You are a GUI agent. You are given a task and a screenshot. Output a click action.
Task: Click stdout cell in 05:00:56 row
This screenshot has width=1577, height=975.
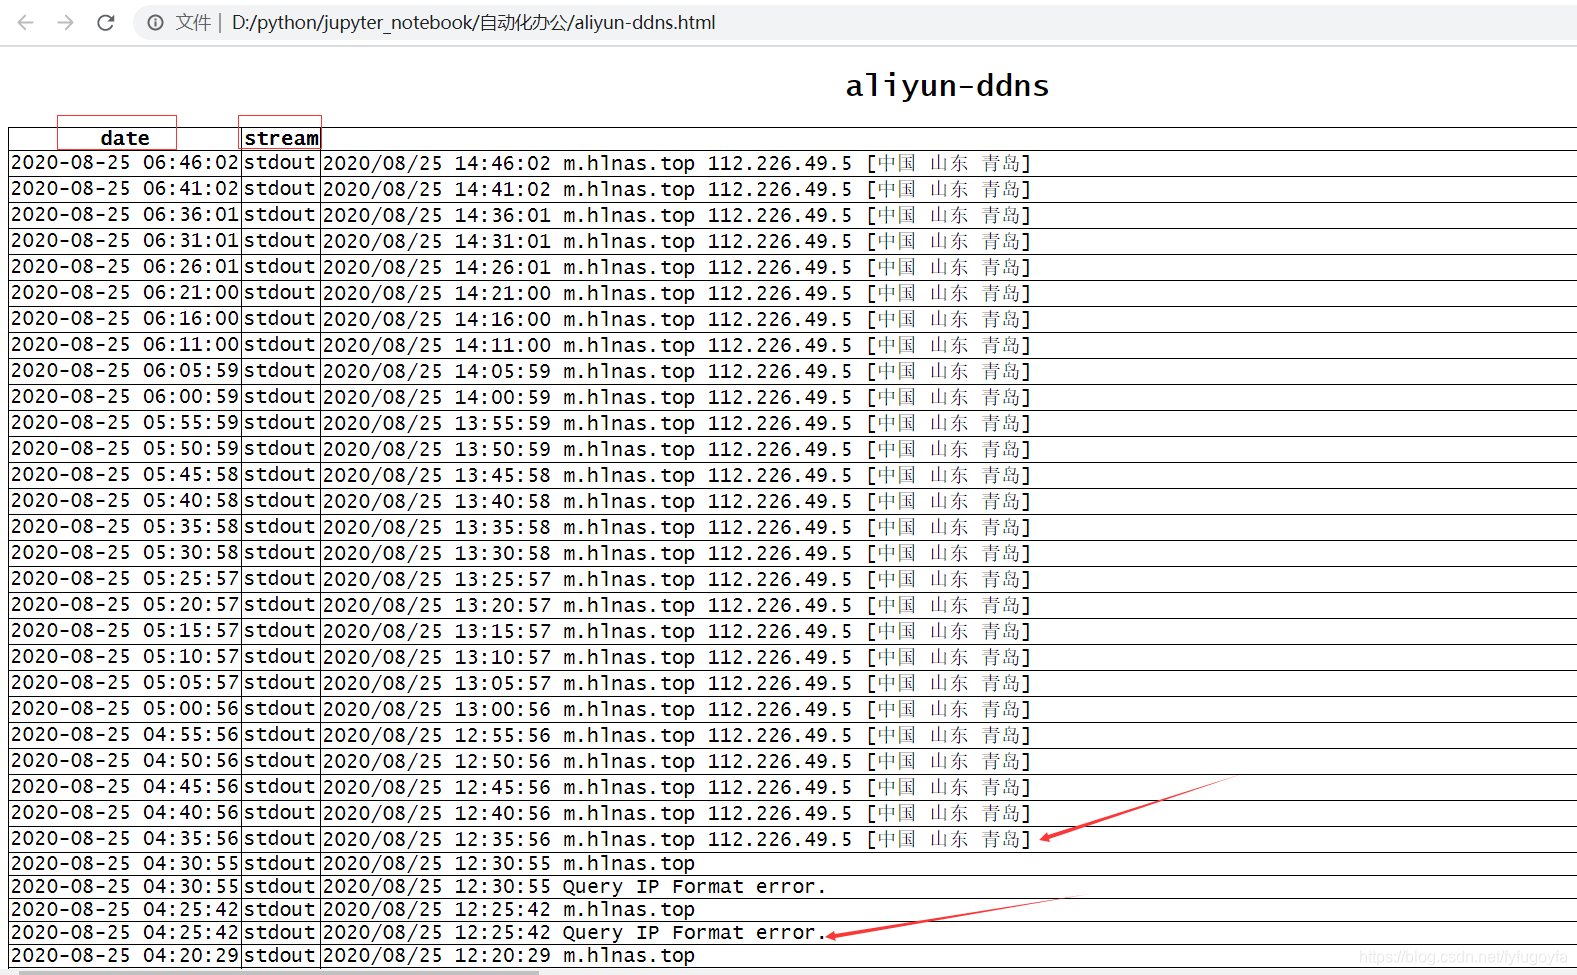(281, 709)
